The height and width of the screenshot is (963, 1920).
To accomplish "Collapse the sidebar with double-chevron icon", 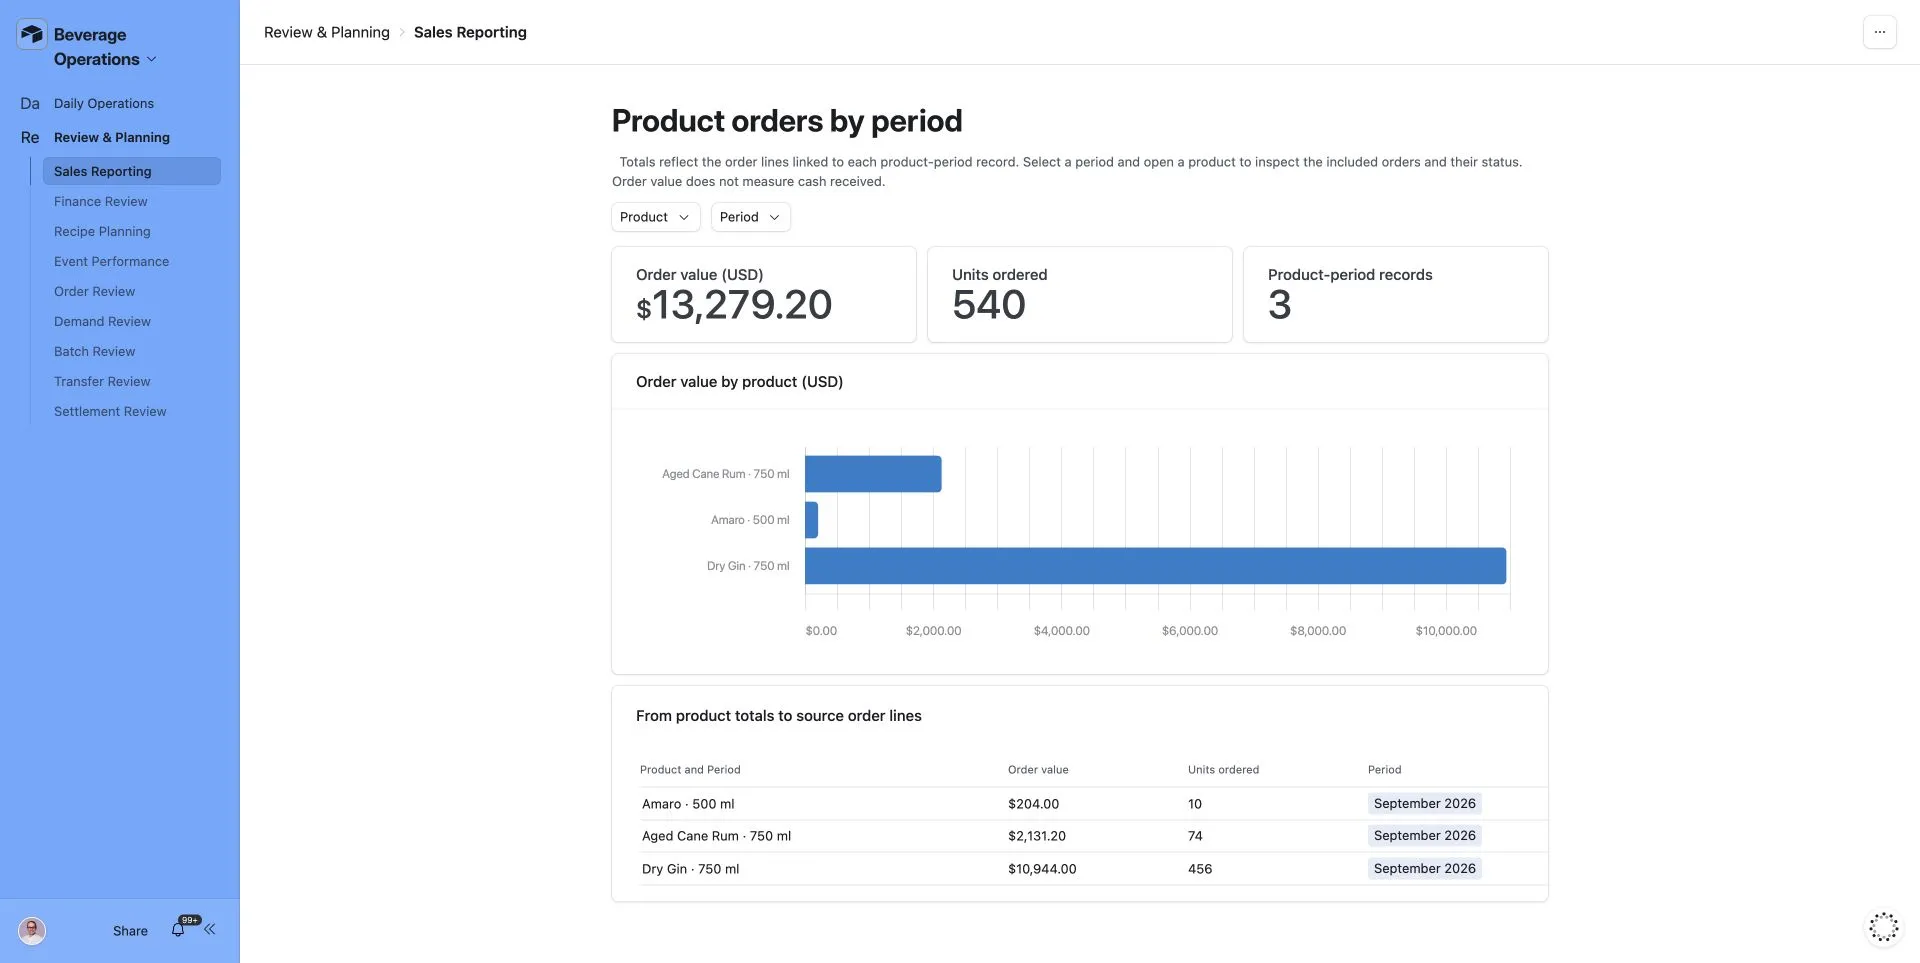I will 210,930.
